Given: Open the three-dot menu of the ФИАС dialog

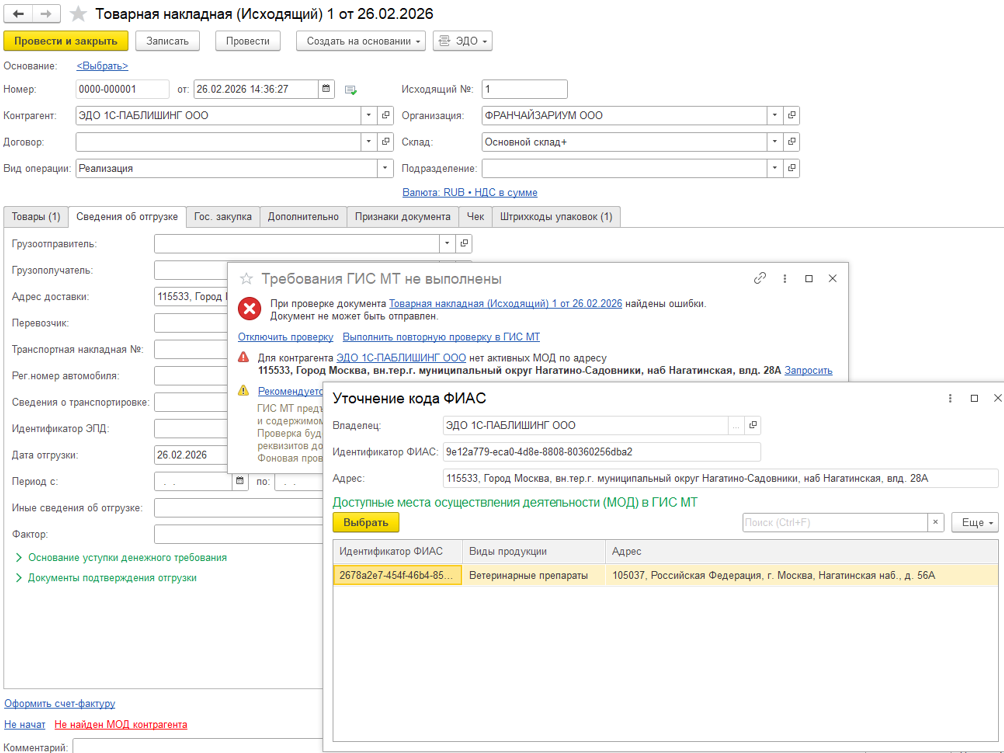Looking at the screenshot, I should [950, 398].
